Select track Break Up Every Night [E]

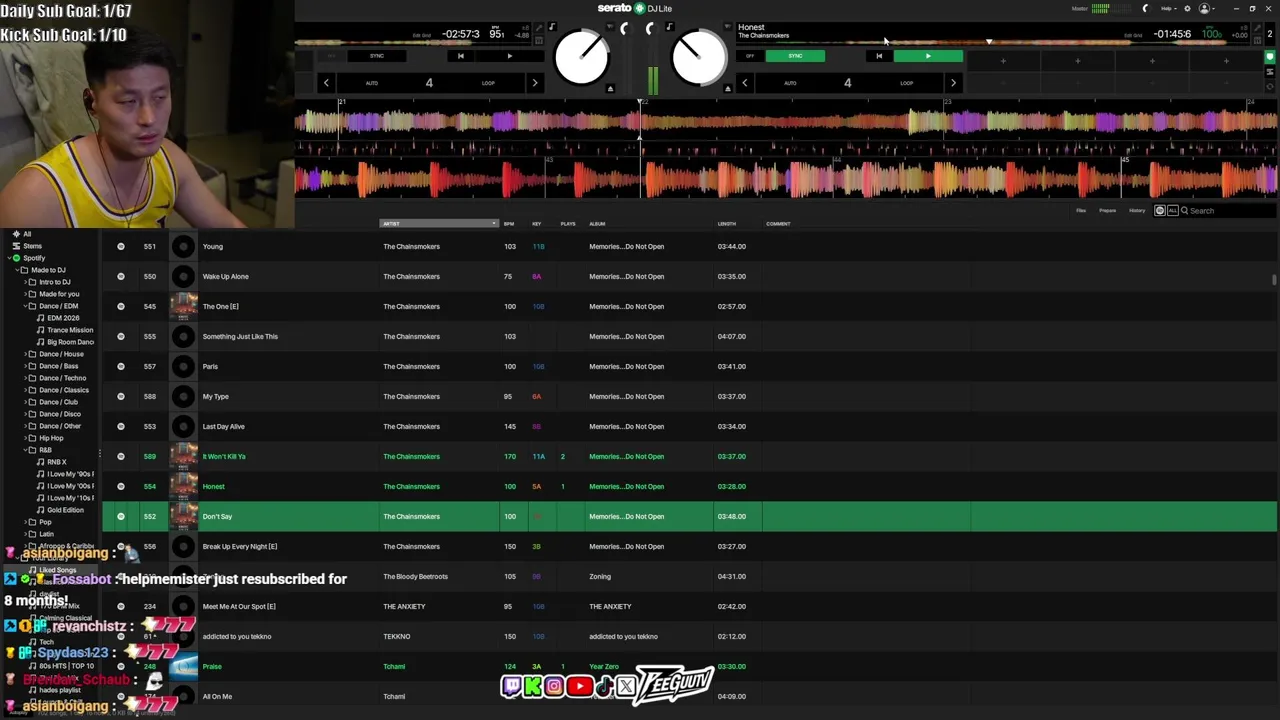240,546
